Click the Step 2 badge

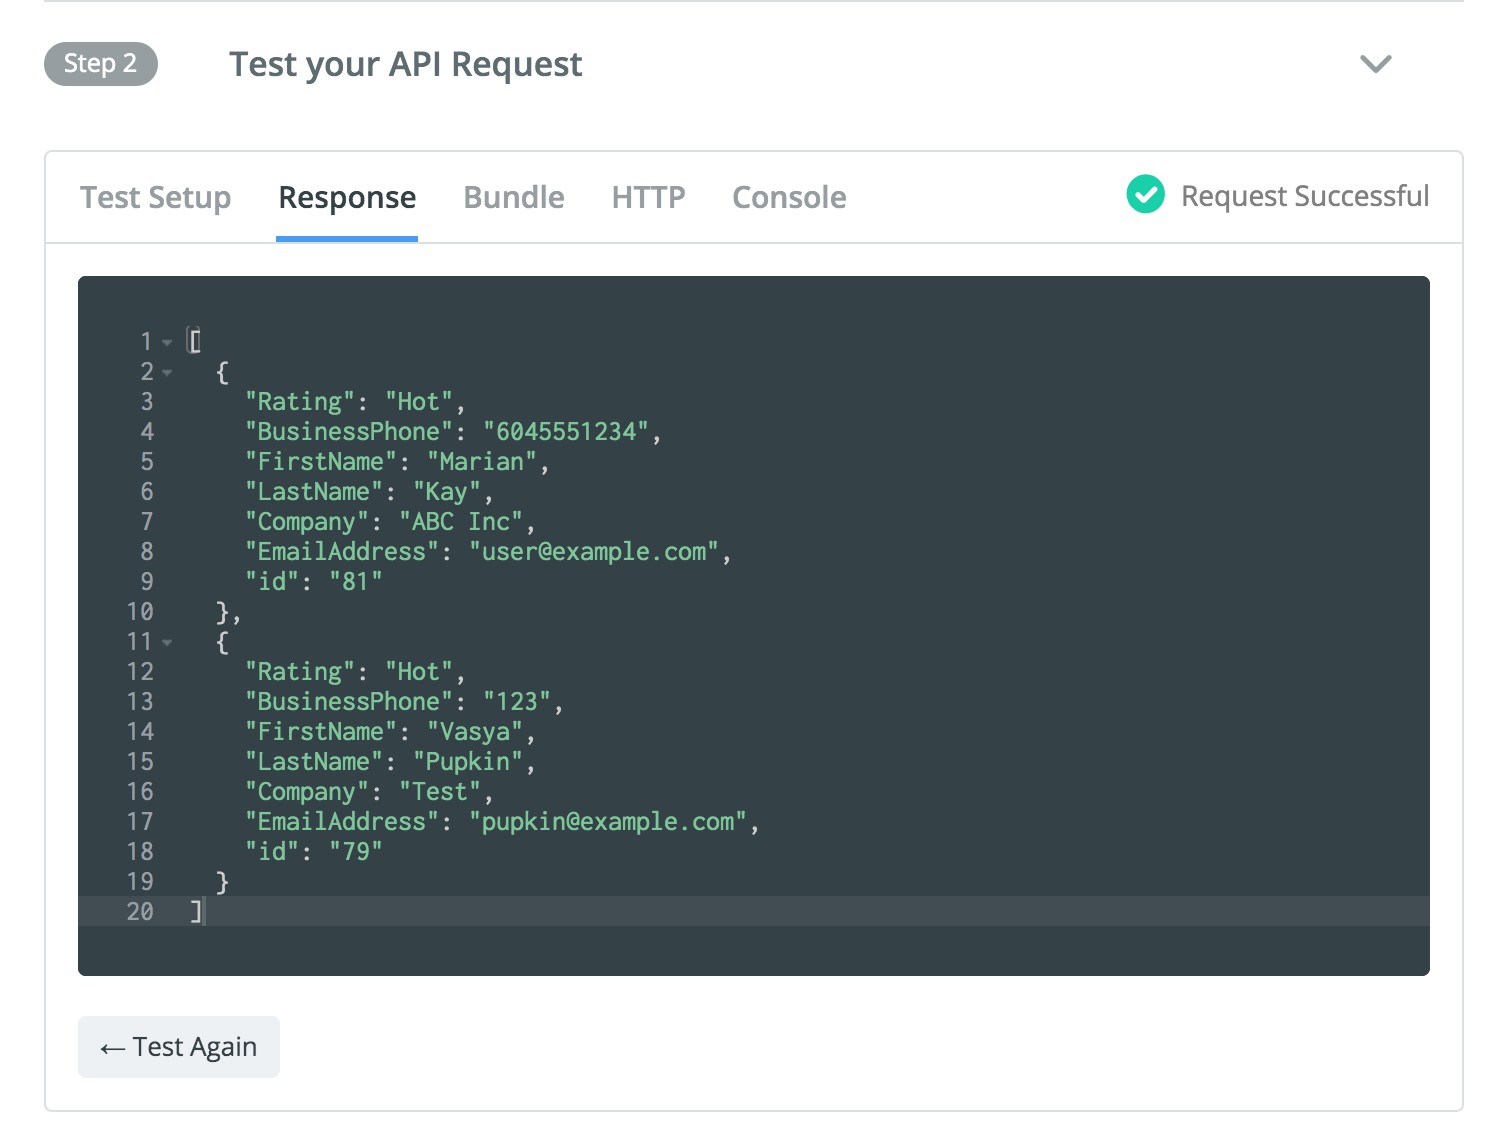(x=100, y=64)
